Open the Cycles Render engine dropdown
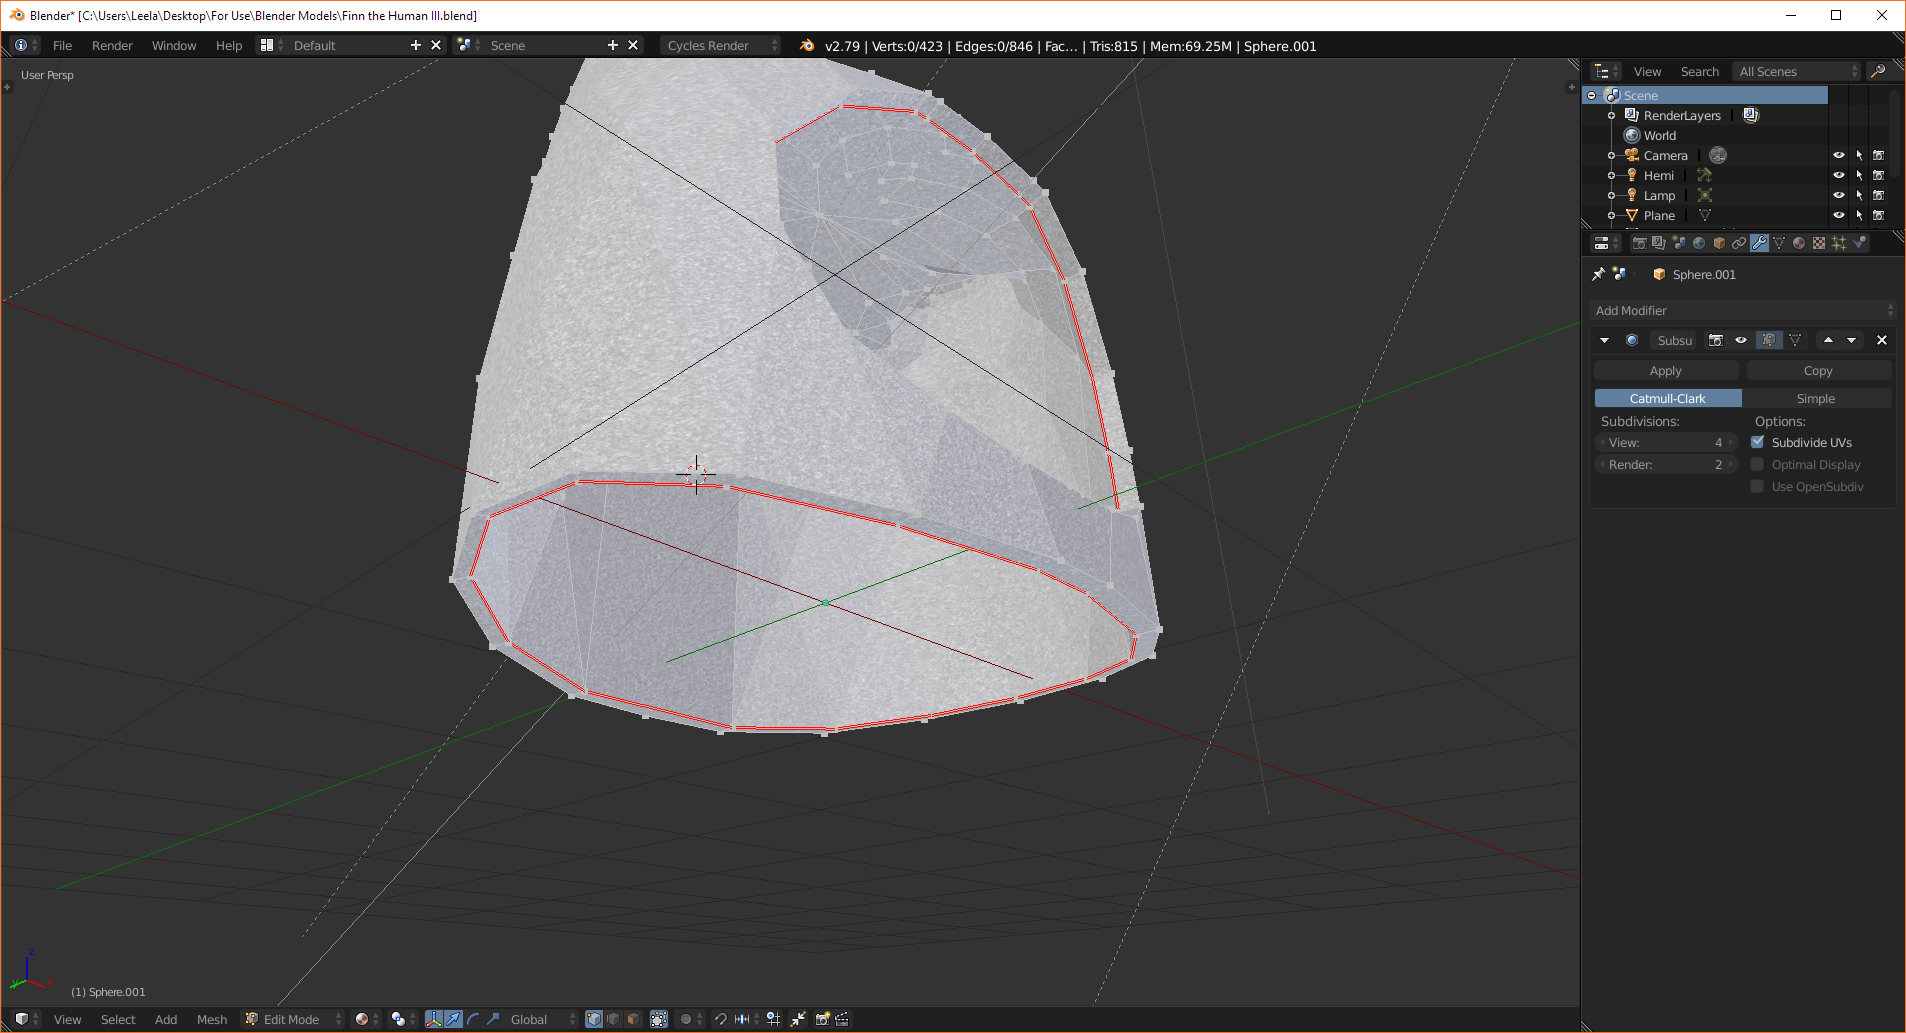 pyautogui.click(x=720, y=45)
